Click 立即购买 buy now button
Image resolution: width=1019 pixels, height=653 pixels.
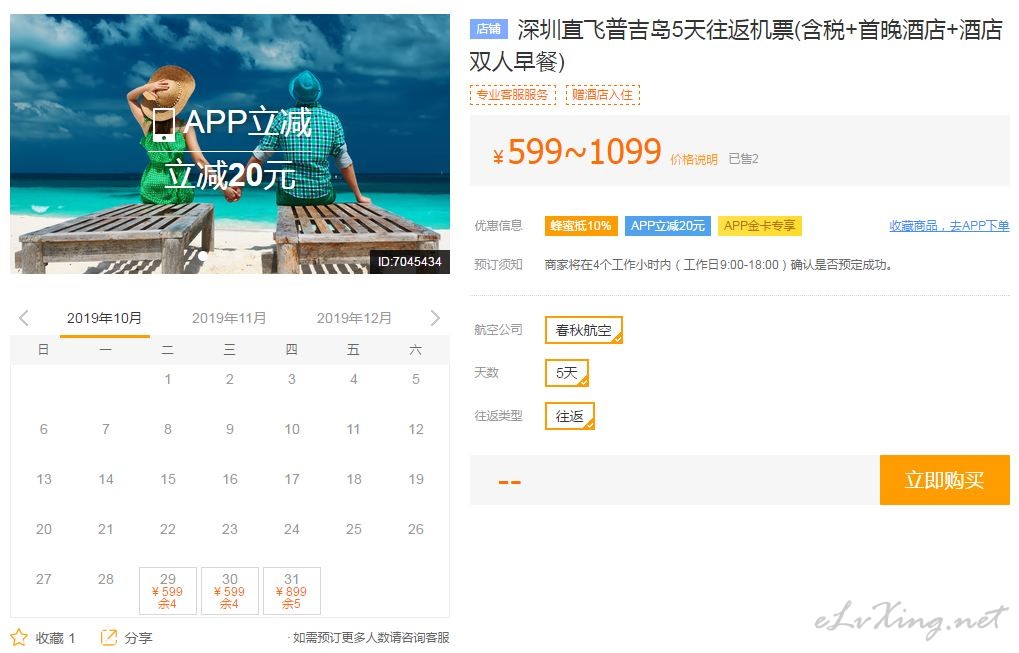(x=944, y=480)
